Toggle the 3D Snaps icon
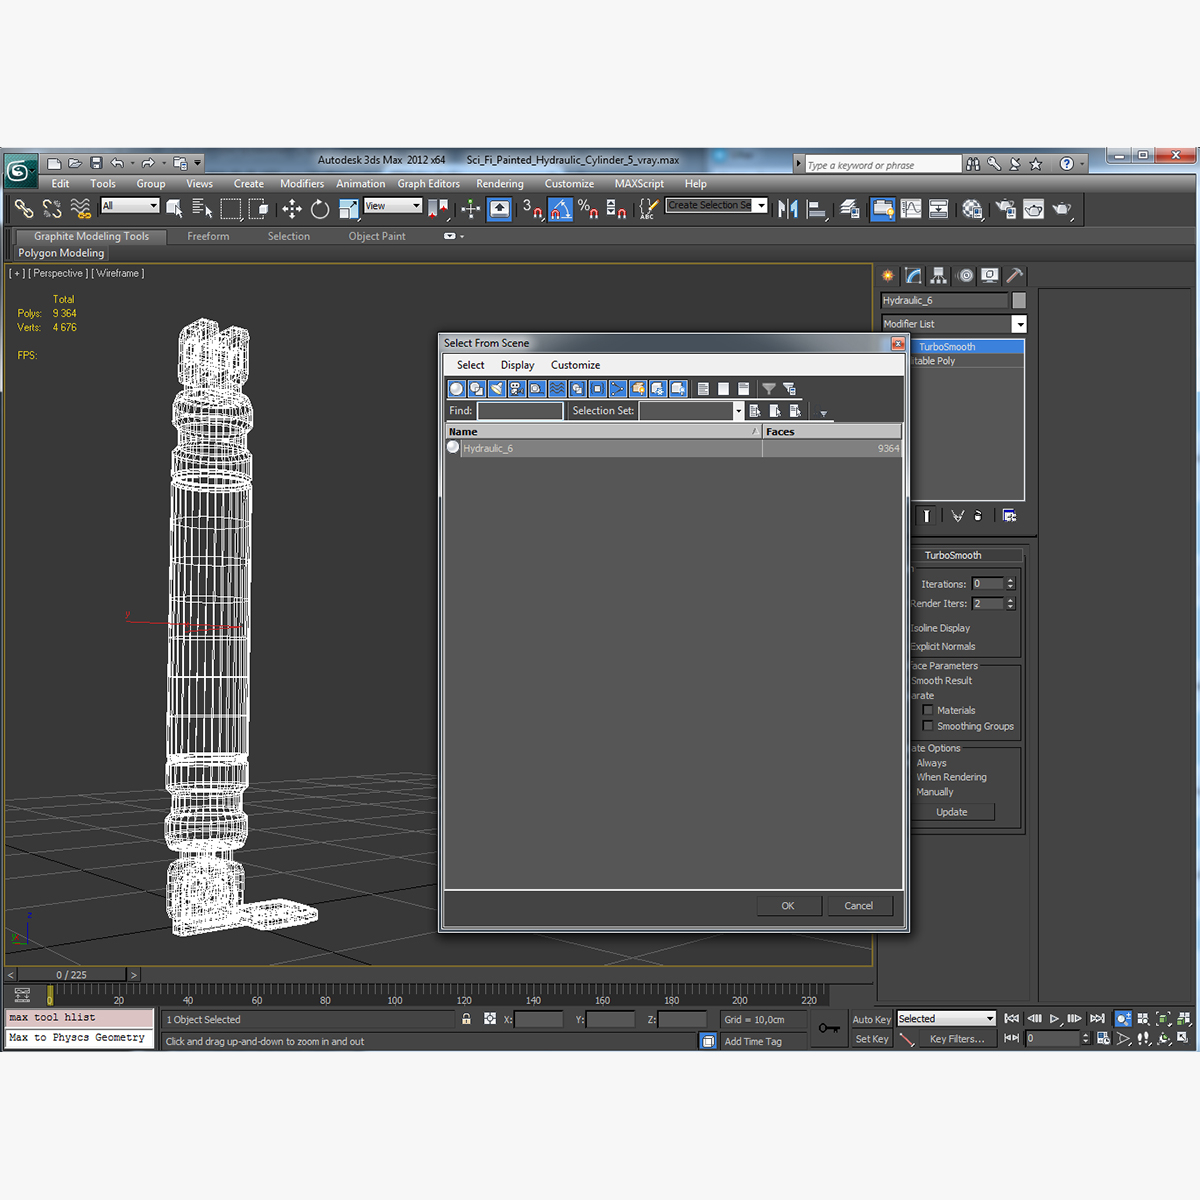Viewport: 1200px width, 1200px height. pyautogui.click(x=532, y=208)
